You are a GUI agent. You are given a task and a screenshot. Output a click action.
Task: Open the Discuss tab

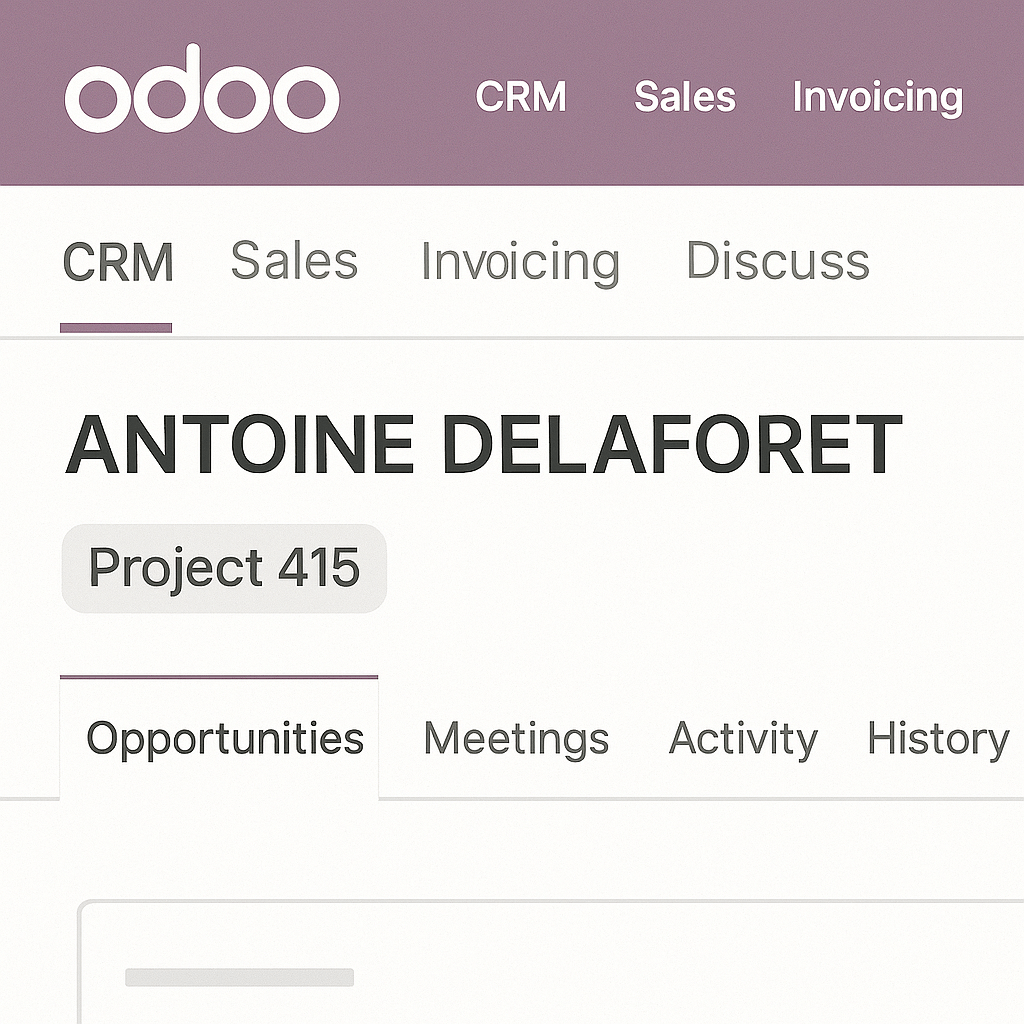(777, 261)
